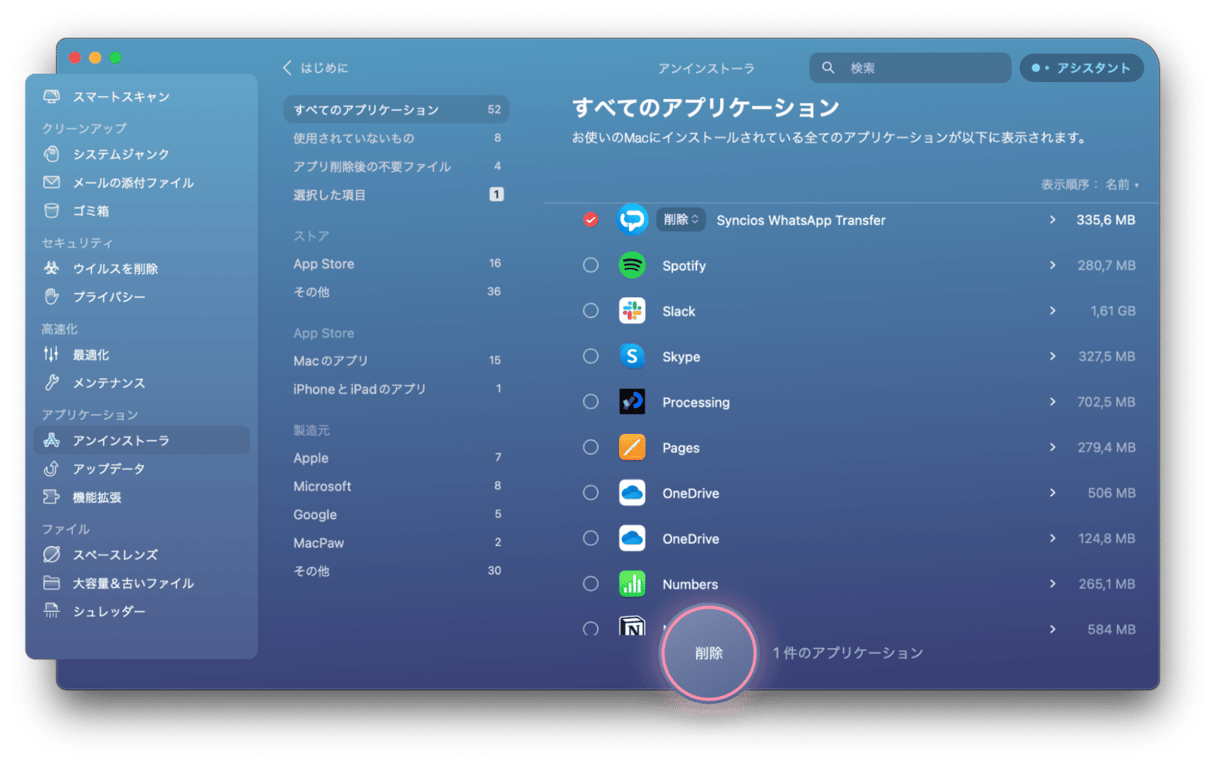The width and height of the screenshot is (1216, 765).
Task: Filter apps by Microsoft vendor
Action: (x=397, y=486)
